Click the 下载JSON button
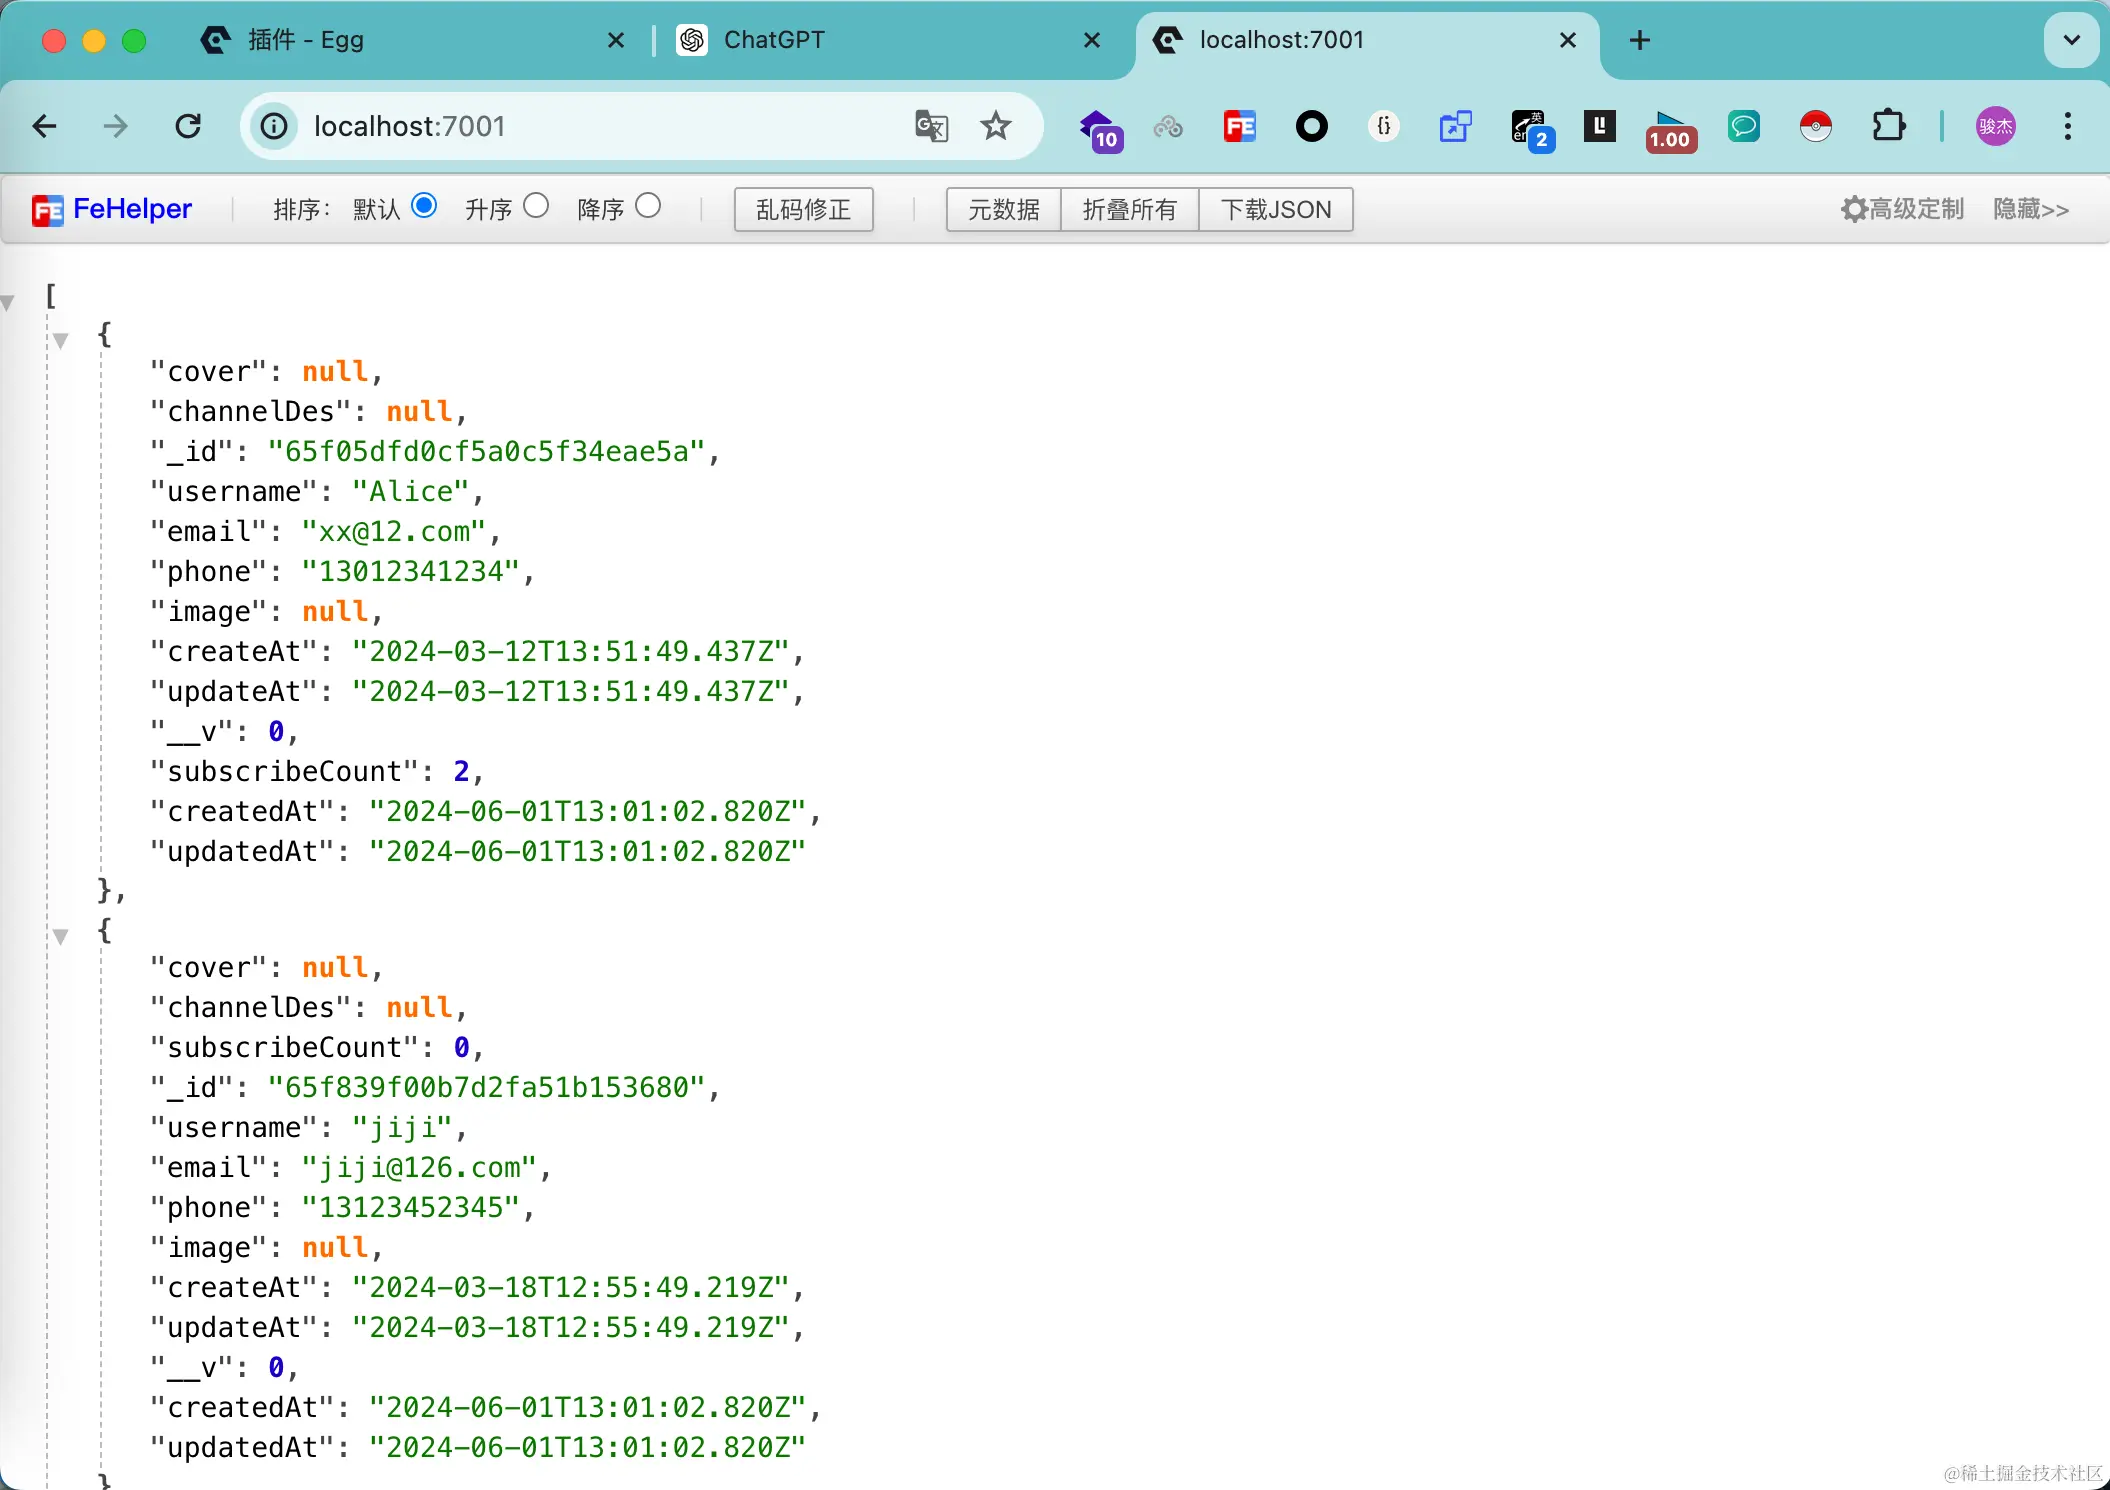 click(x=1275, y=210)
